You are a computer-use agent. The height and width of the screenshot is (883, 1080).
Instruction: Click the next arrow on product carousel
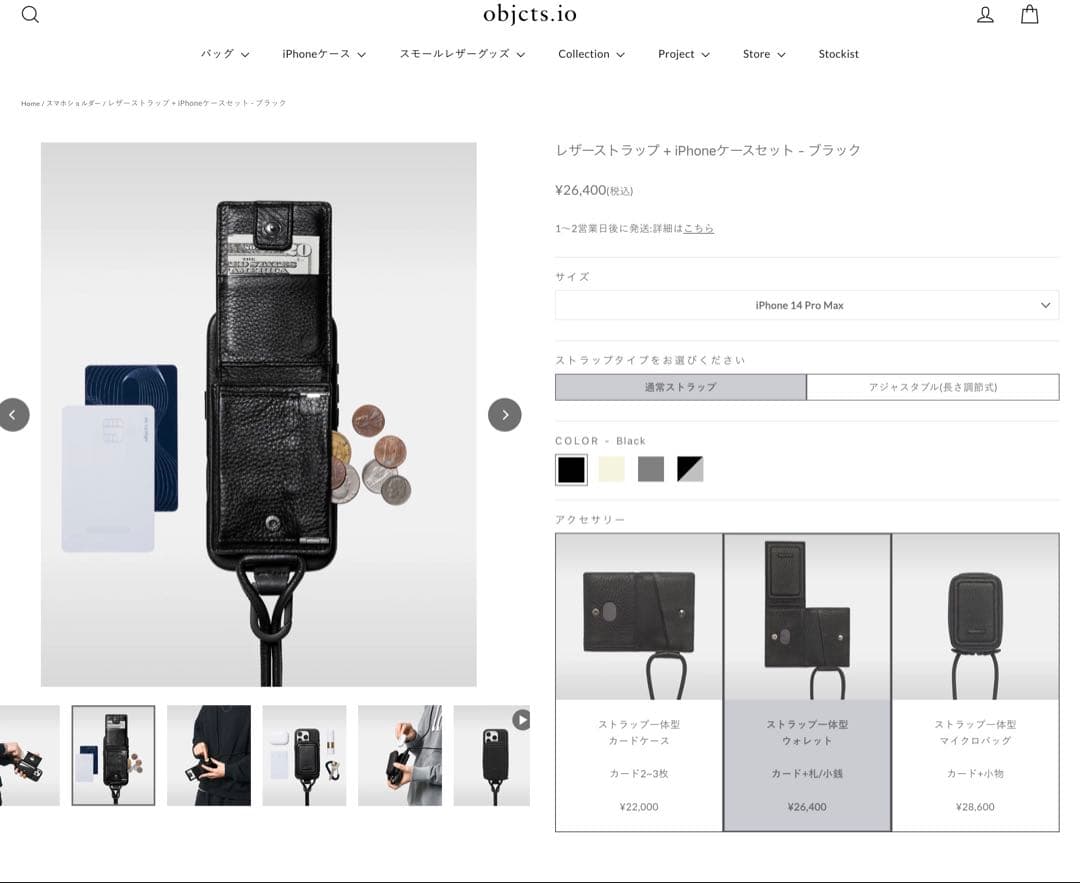505,414
